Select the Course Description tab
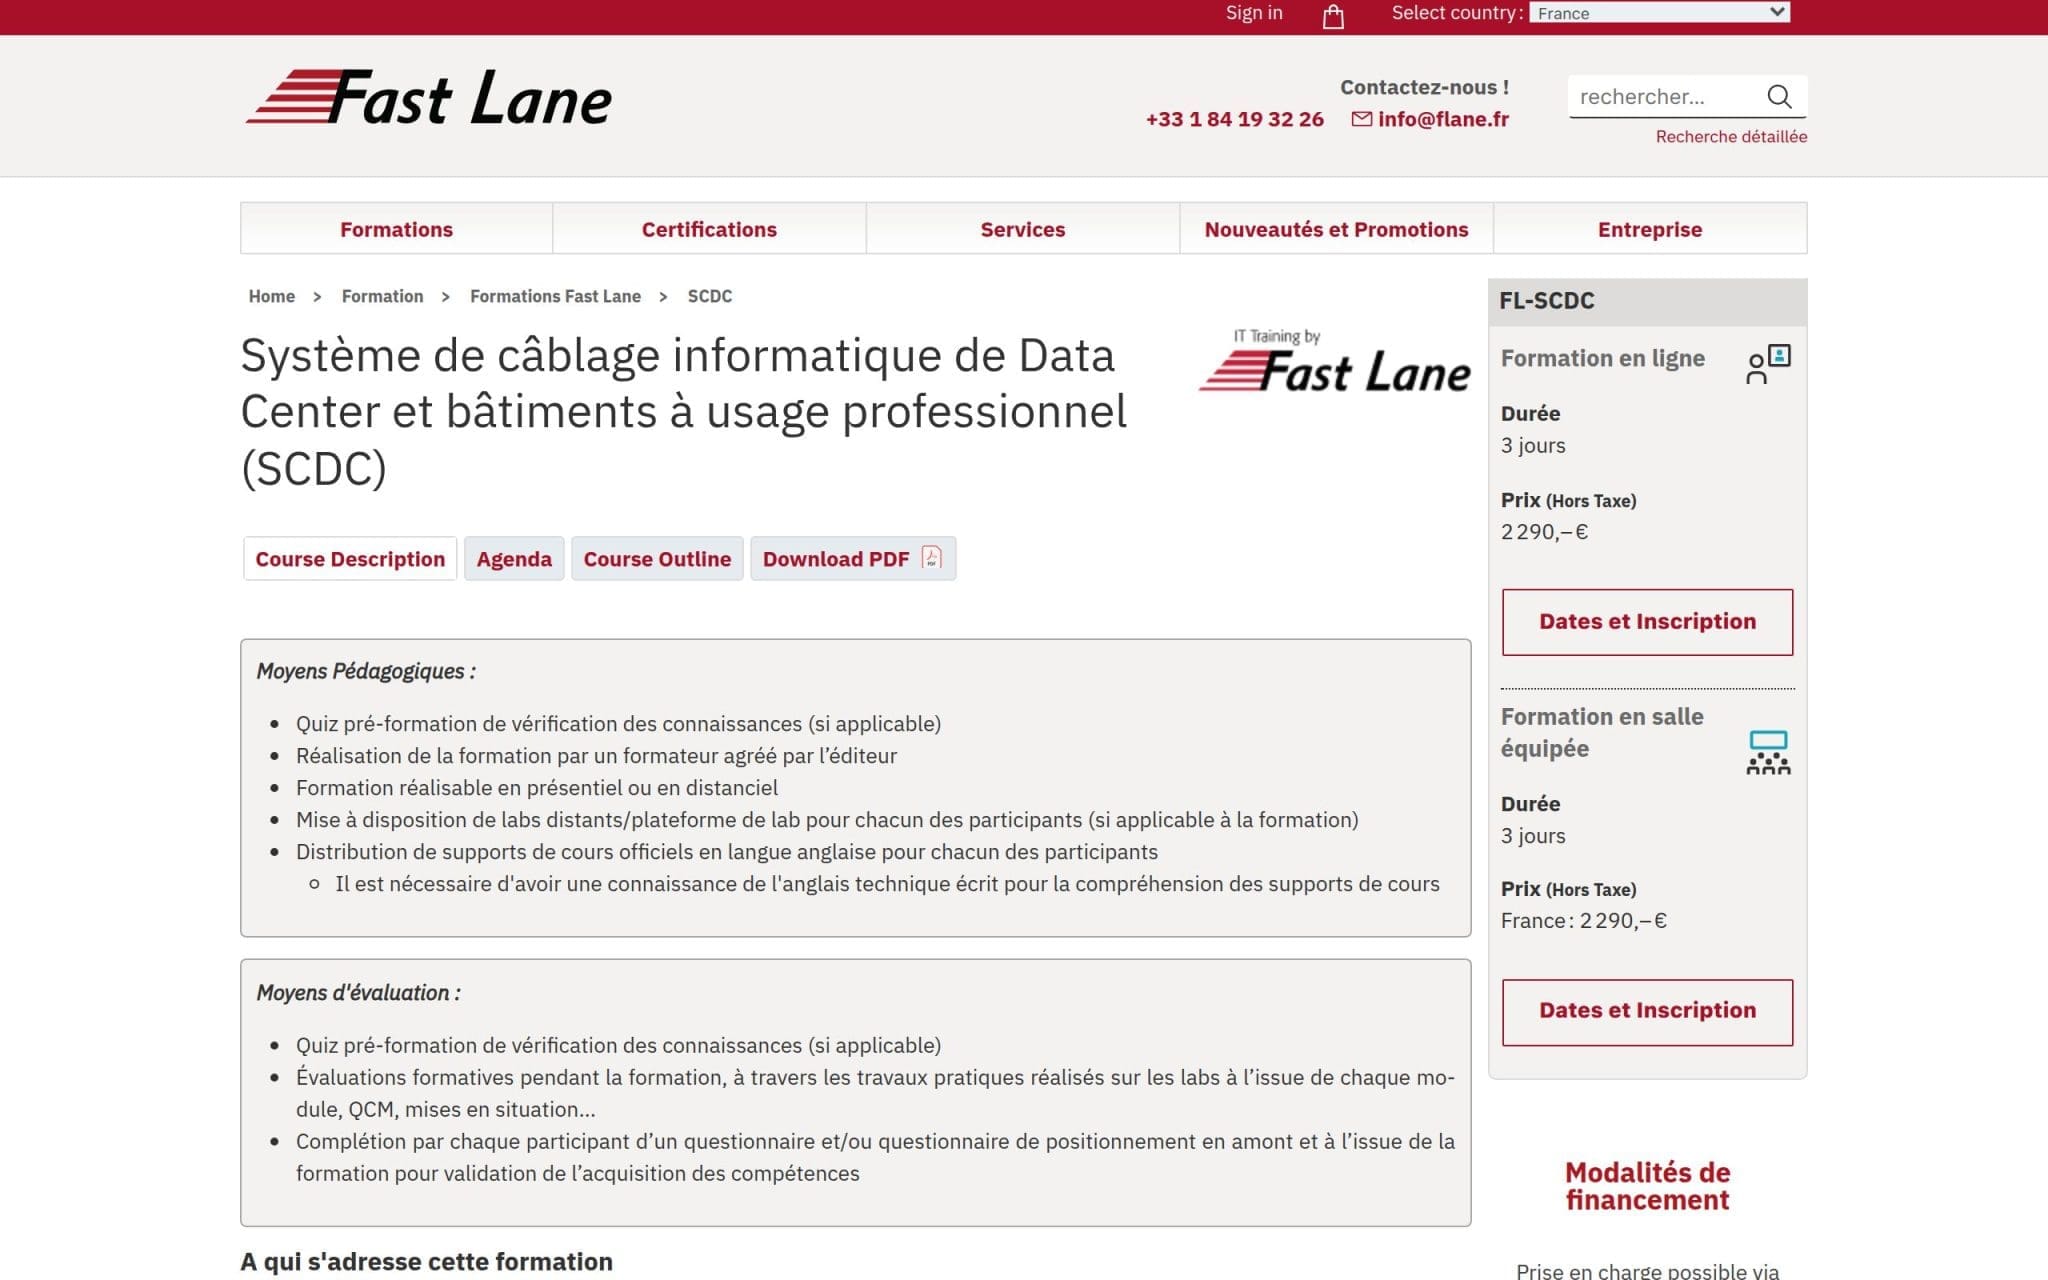This screenshot has width=2048, height=1280. pyautogui.click(x=350, y=559)
